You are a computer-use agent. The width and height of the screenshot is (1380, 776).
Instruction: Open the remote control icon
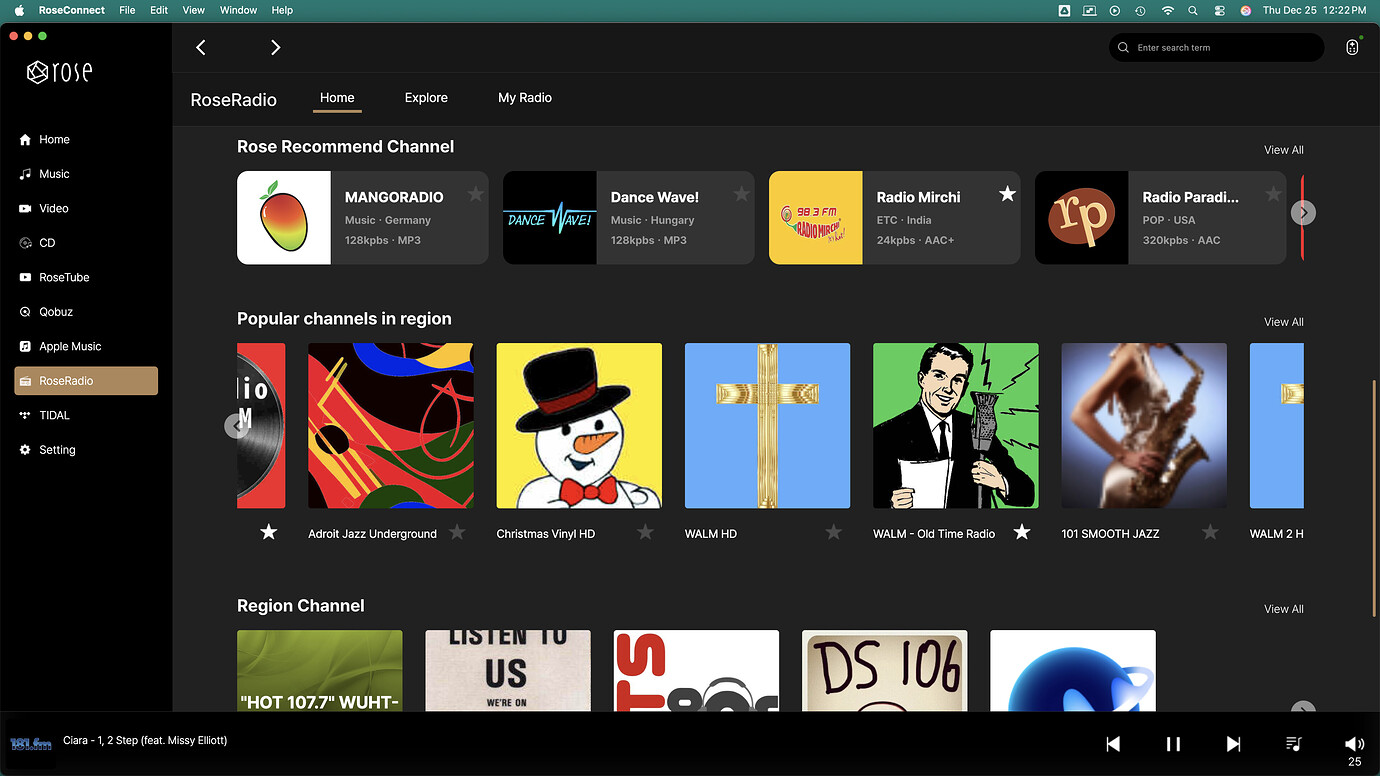click(x=1352, y=47)
